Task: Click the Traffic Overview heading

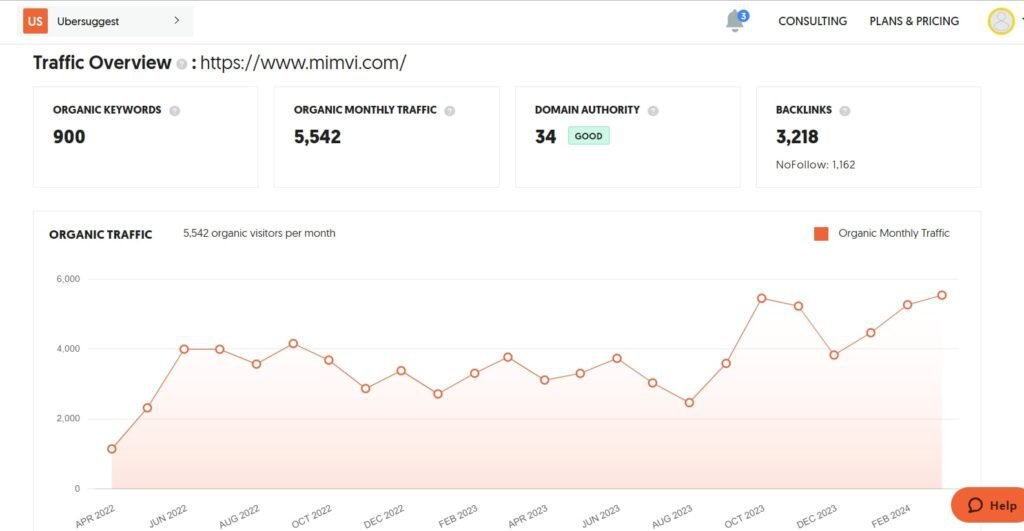Action: point(102,63)
